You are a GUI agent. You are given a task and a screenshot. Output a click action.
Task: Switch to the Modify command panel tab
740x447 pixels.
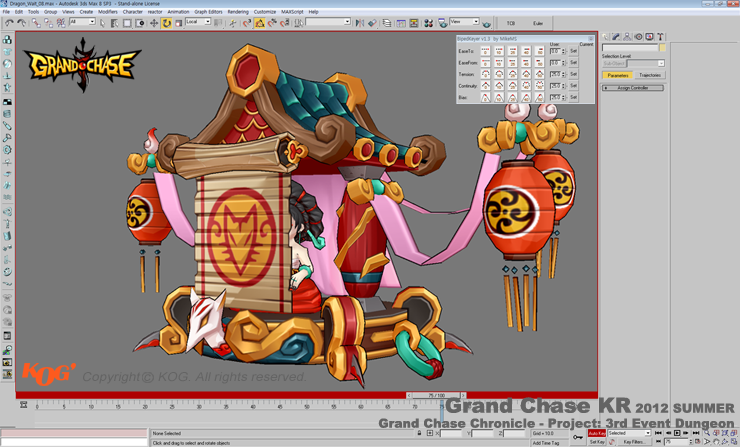[x=616, y=36]
